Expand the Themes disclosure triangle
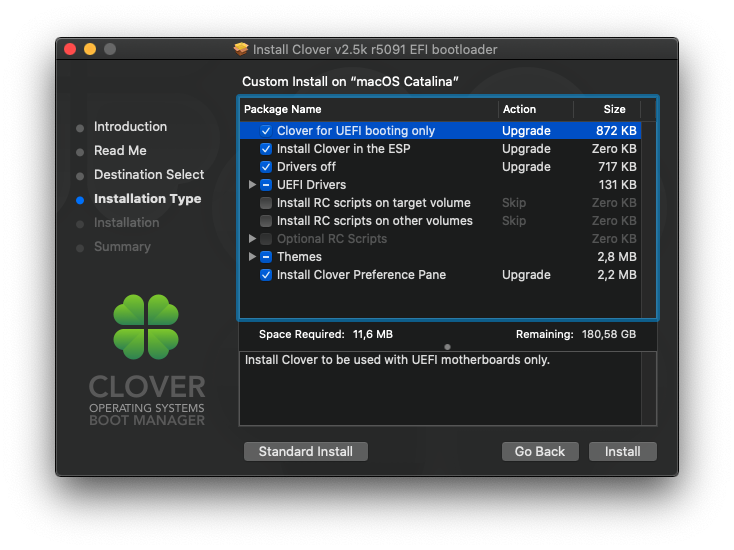This screenshot has height=550, width=734. [252, 257]
